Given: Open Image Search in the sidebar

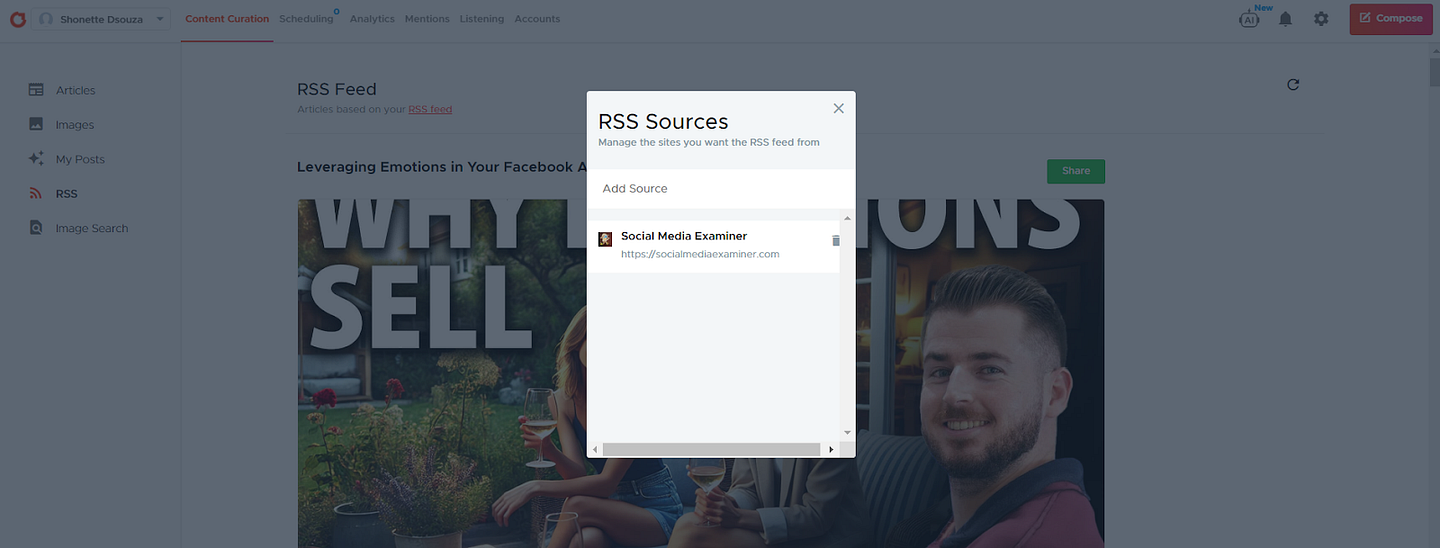Looking at the screenshot, I should click(92, 228).
